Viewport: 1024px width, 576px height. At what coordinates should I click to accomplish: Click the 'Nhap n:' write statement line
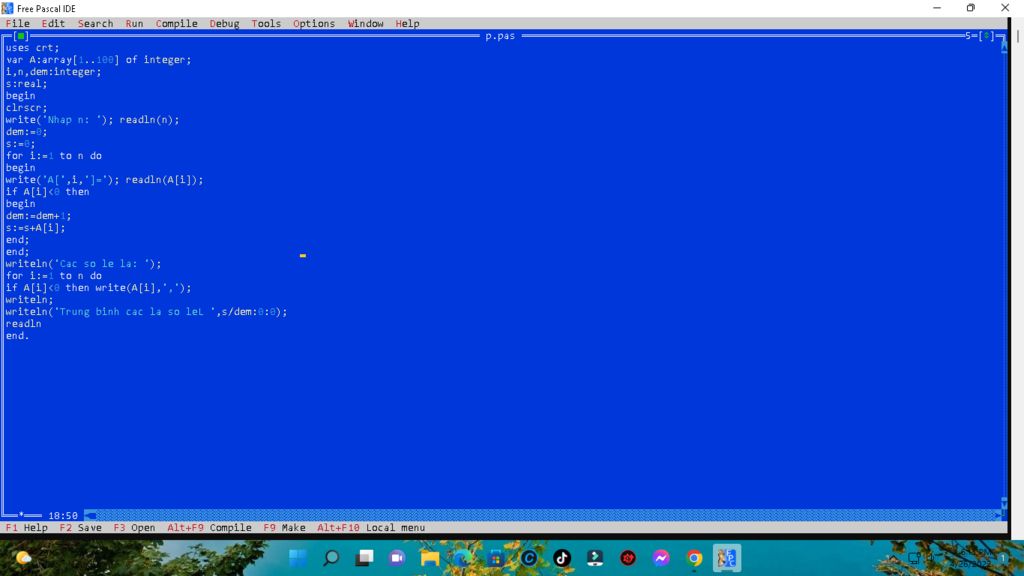tap(92, 120)
